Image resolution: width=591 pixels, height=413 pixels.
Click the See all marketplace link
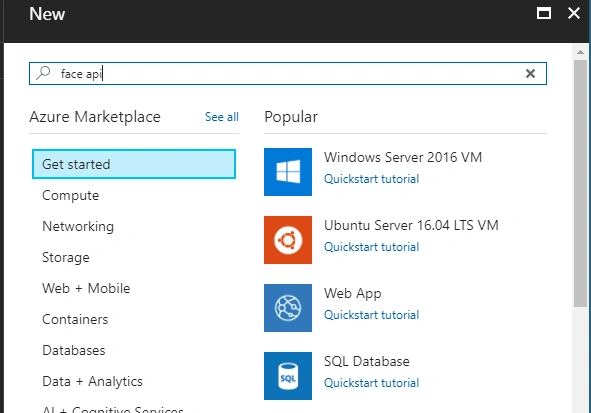coord(222,117)
